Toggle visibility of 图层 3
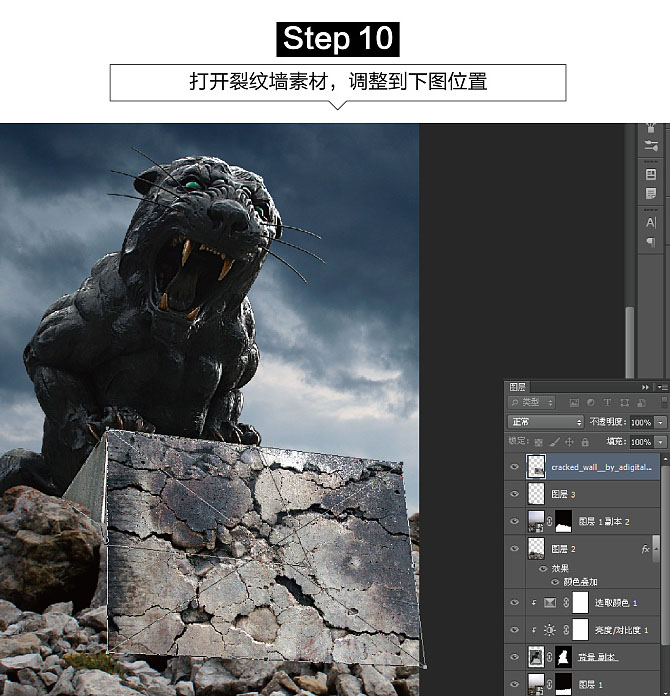 514,494
